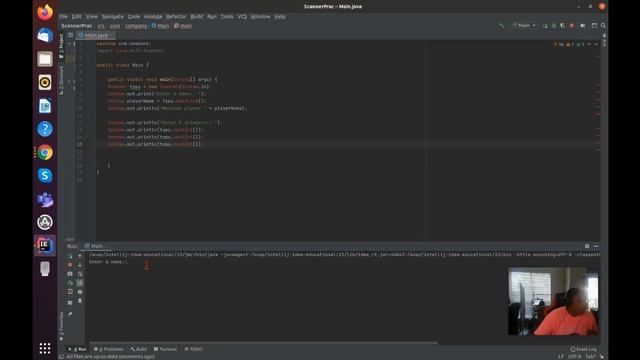Click the Debug bug icon in toolbar
This screenshot has height=360, width=640.
pyautogui.click(x=554, y=25)
